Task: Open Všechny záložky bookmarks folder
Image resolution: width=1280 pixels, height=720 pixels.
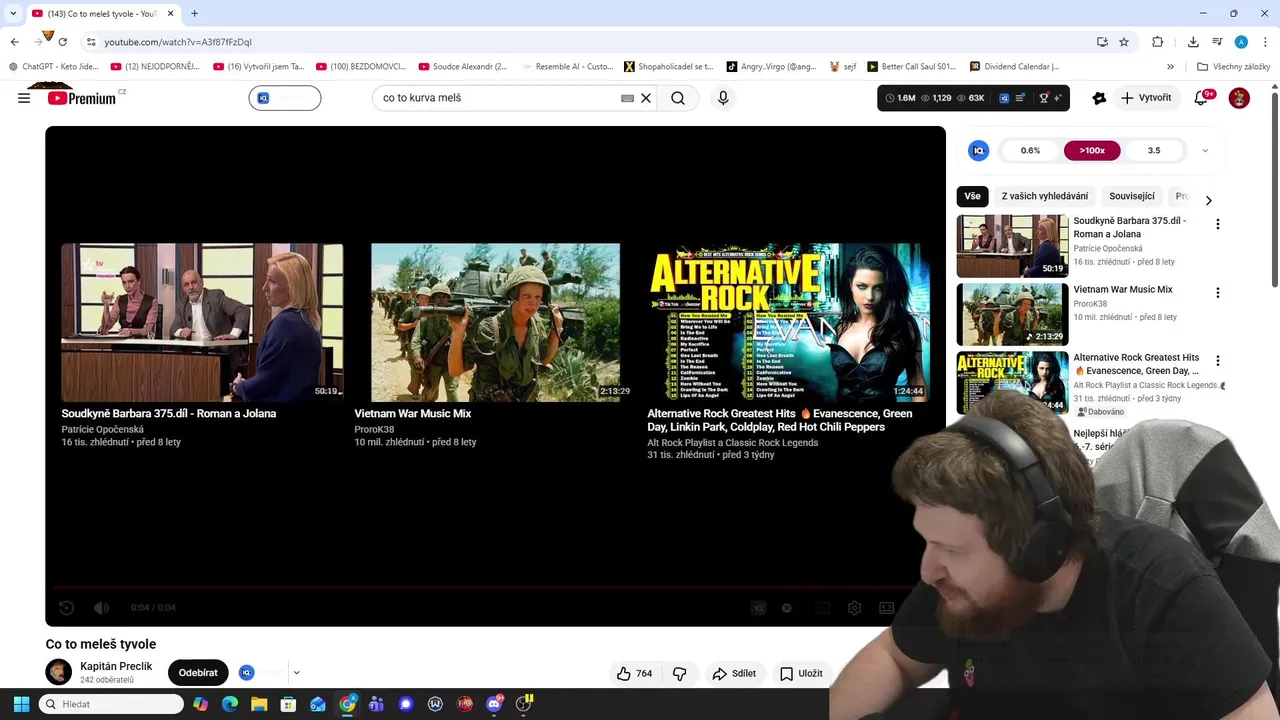Action: point(1233,67)
